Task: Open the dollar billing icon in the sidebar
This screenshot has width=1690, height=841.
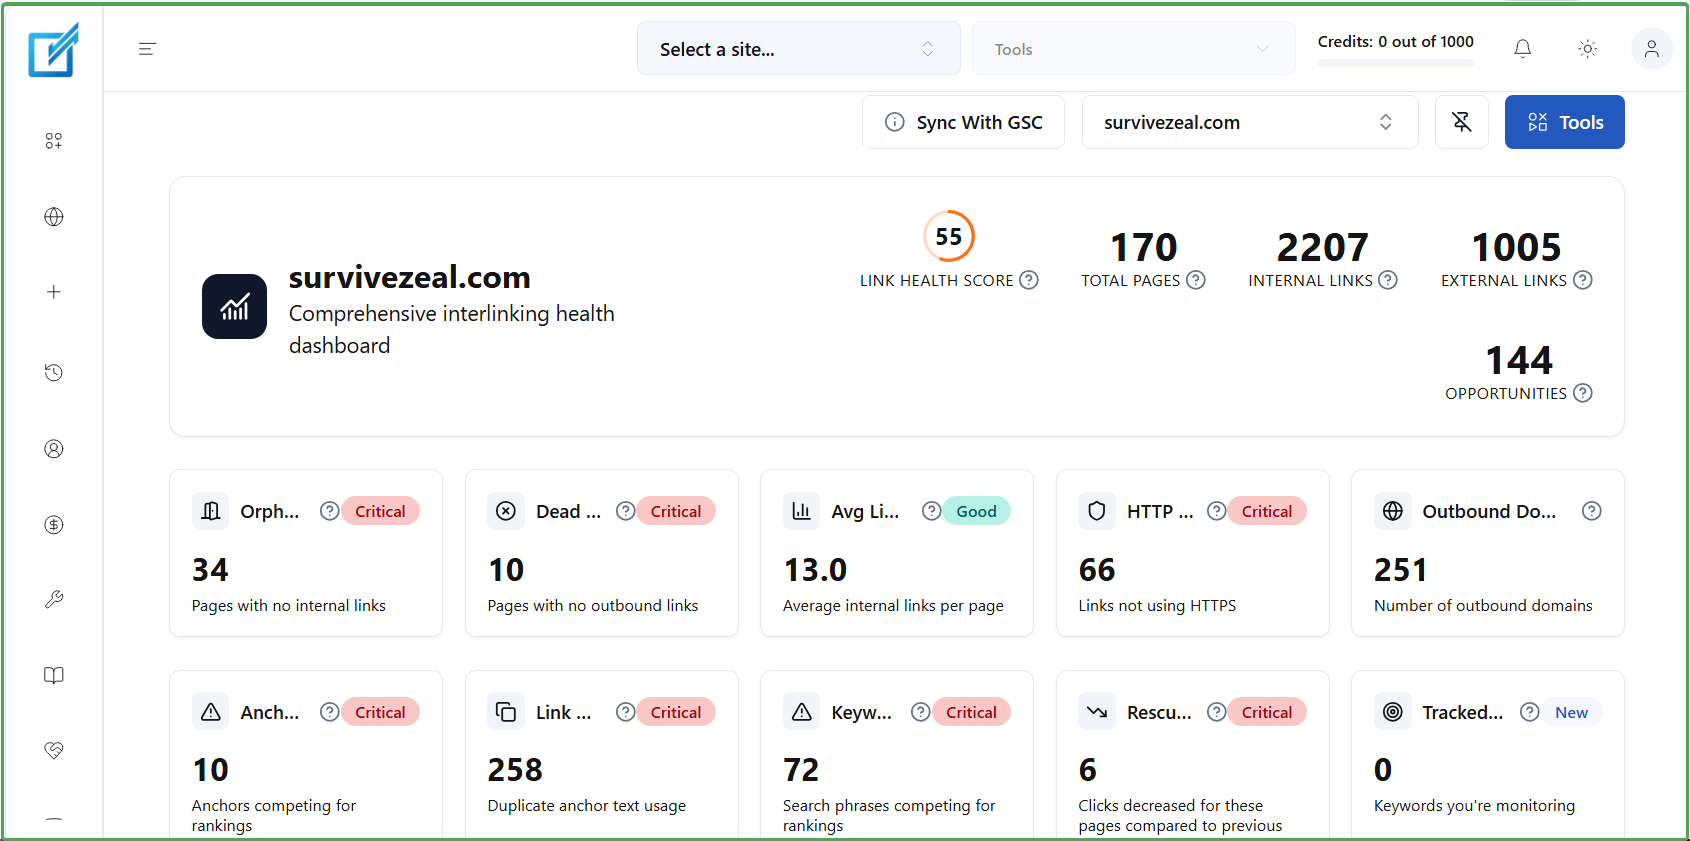Action: (x=54, y=525)
